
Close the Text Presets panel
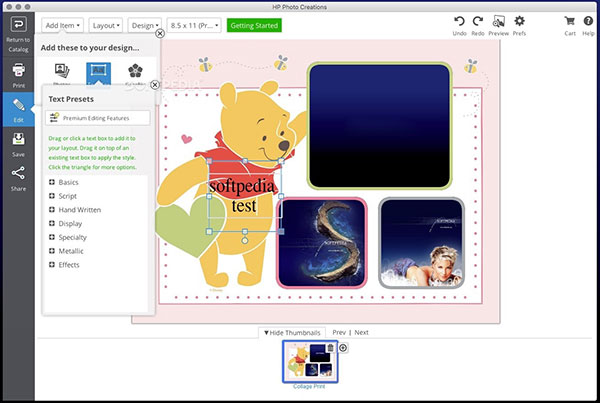point(155,85)
